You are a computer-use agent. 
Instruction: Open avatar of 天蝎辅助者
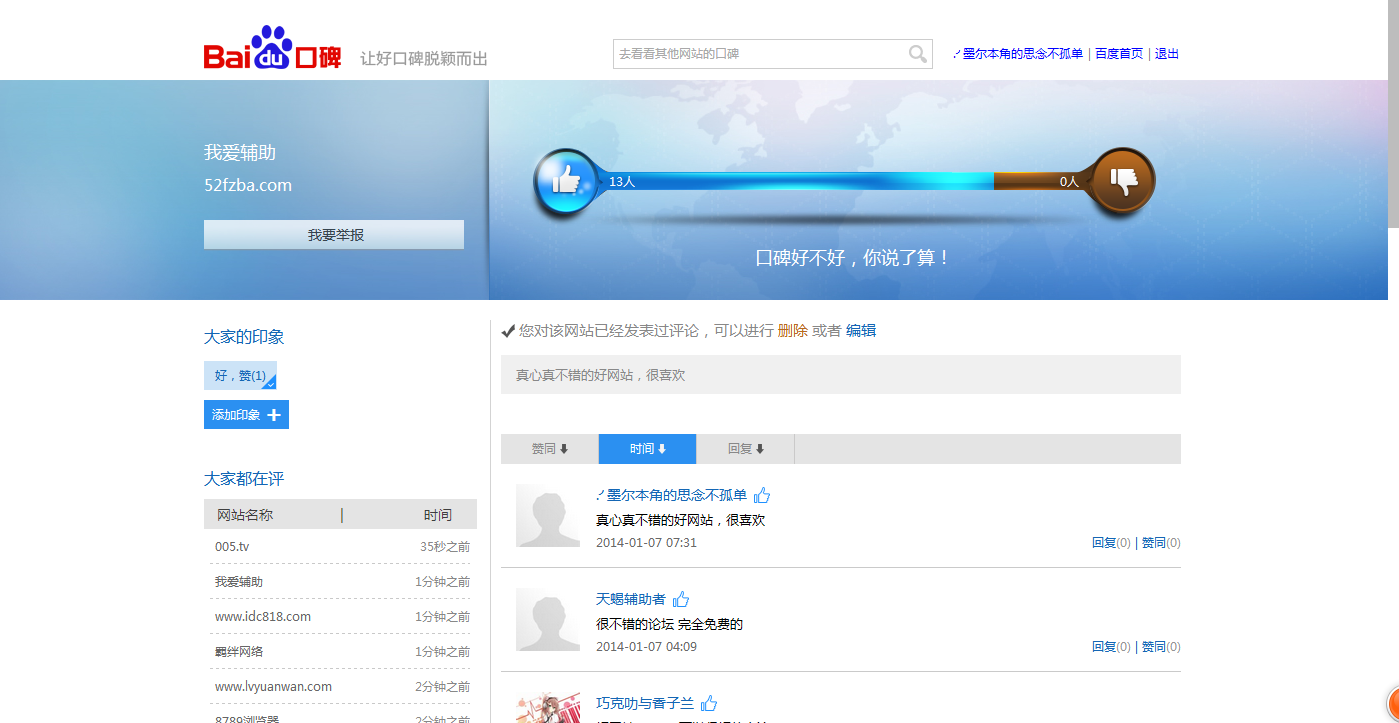[x=548, y=620]
